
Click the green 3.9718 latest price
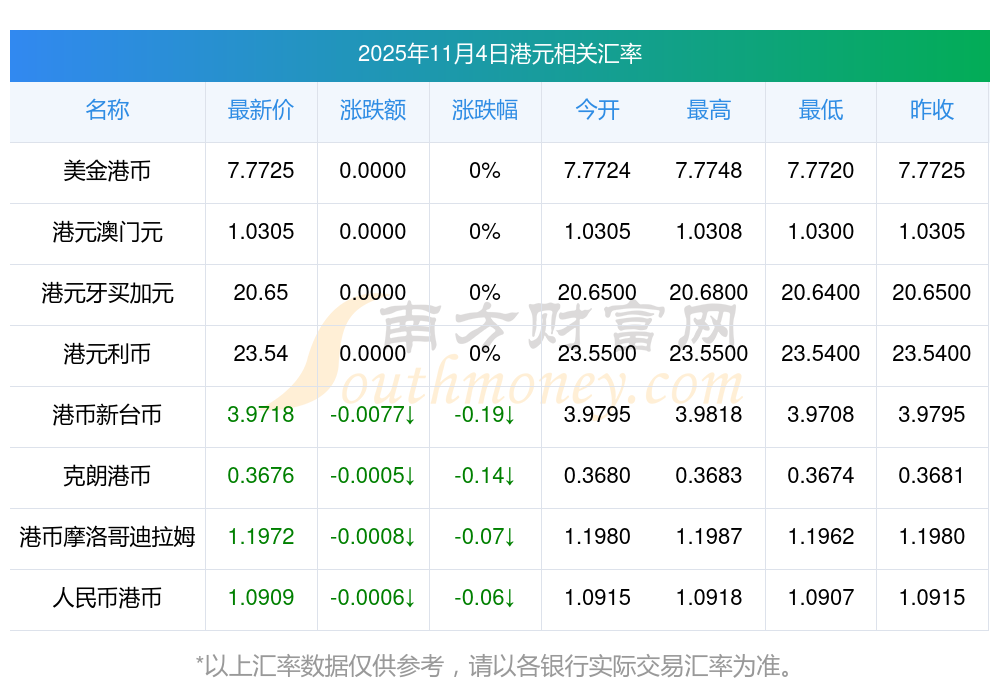click(x=261, y=415)
